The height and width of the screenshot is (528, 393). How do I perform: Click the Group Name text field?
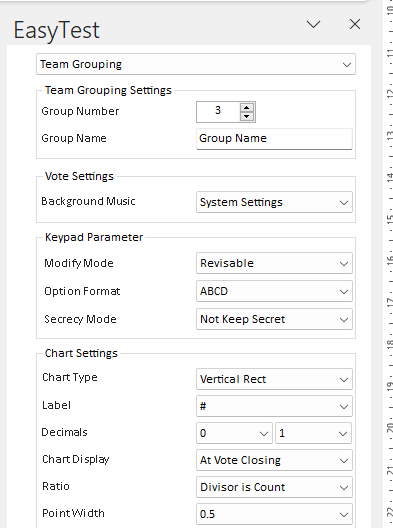pos(274,138)
